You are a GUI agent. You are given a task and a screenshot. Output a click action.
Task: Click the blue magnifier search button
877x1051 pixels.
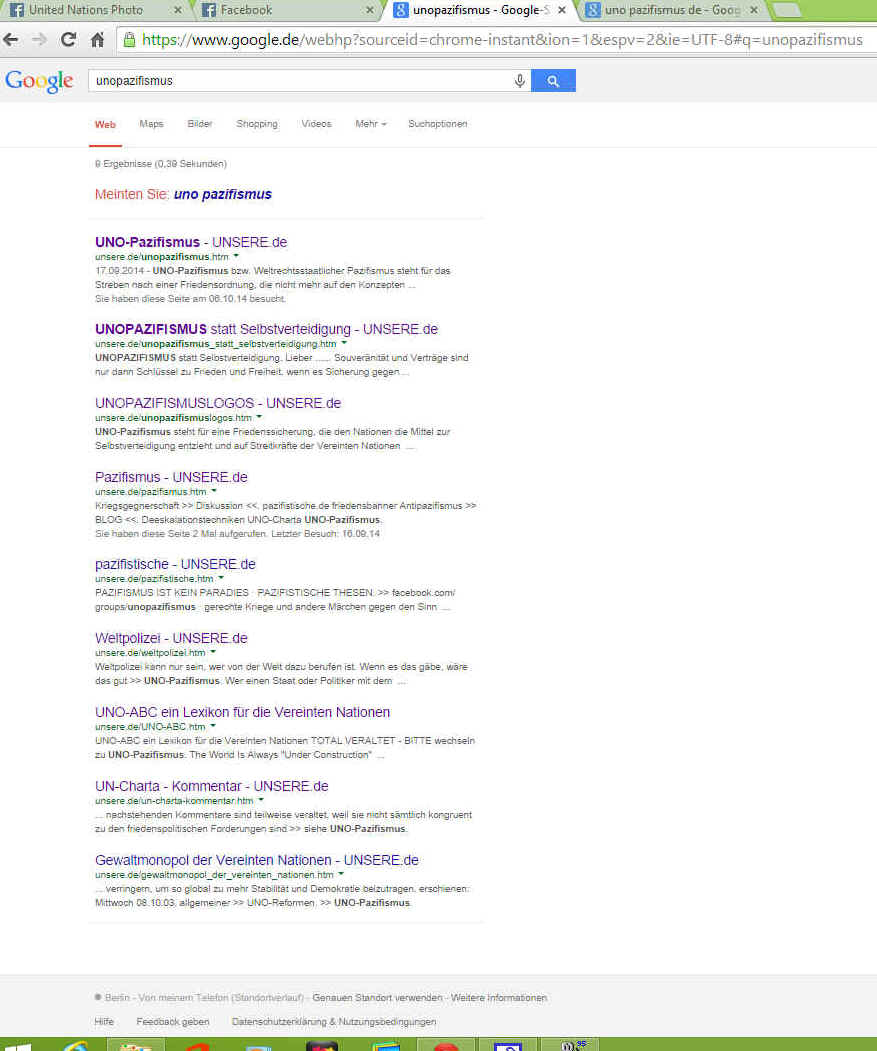point(553,80)
